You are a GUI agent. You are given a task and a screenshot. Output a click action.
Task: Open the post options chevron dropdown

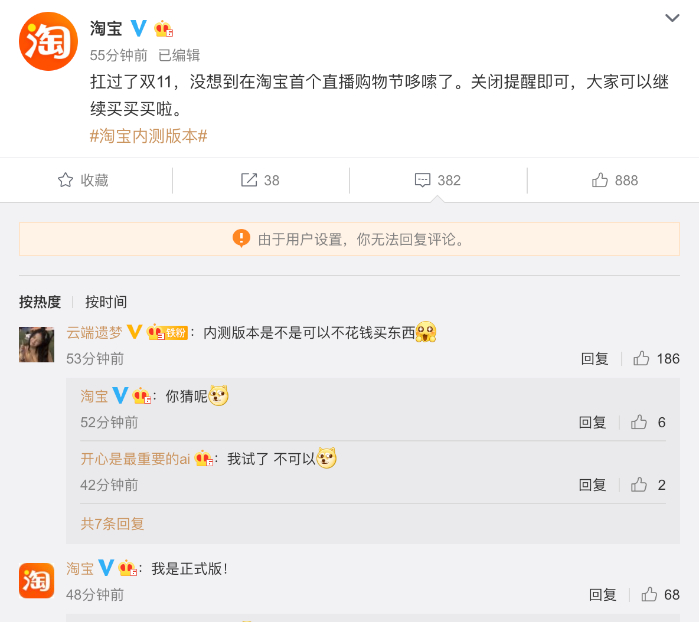674,19
